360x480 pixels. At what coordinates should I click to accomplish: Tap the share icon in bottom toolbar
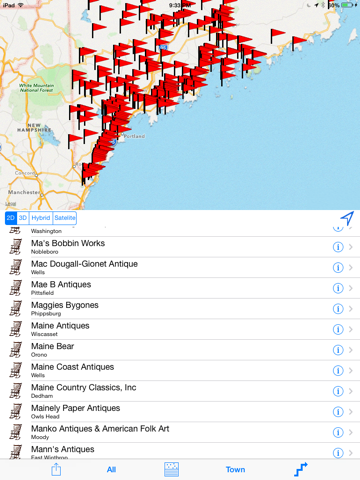[x=56, y=469]
